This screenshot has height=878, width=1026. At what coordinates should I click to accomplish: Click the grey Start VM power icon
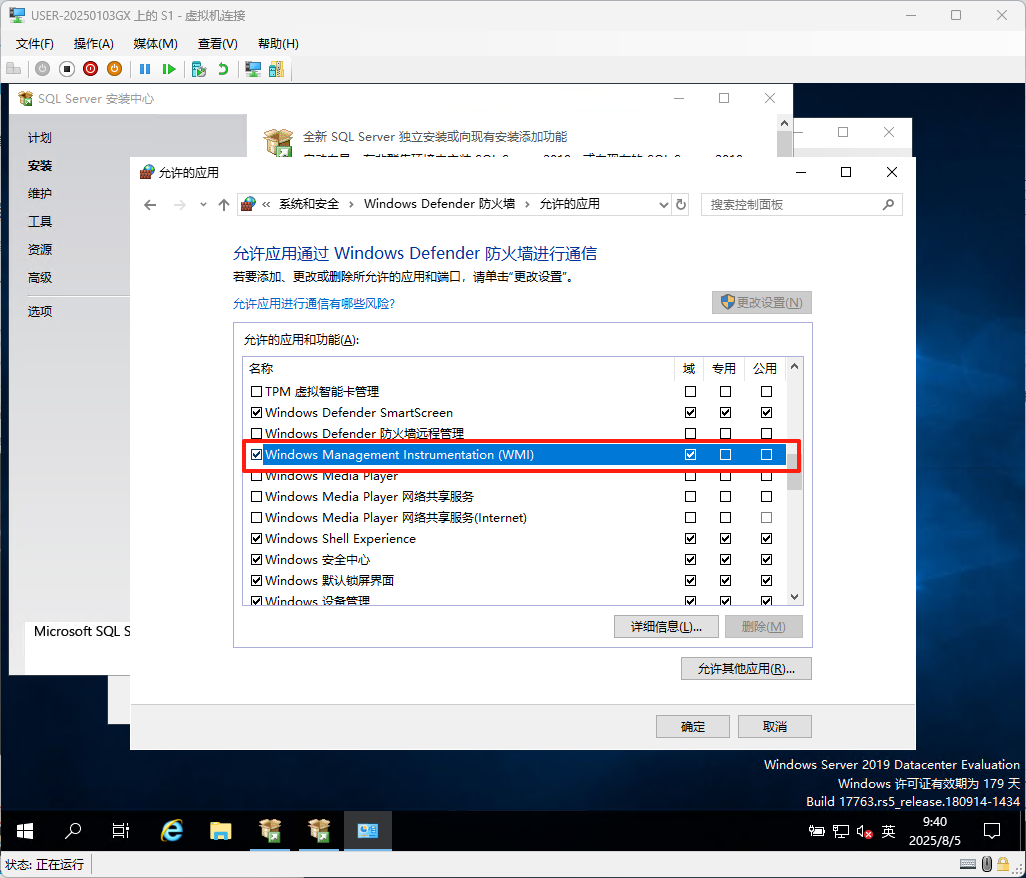tap(43, 69)
